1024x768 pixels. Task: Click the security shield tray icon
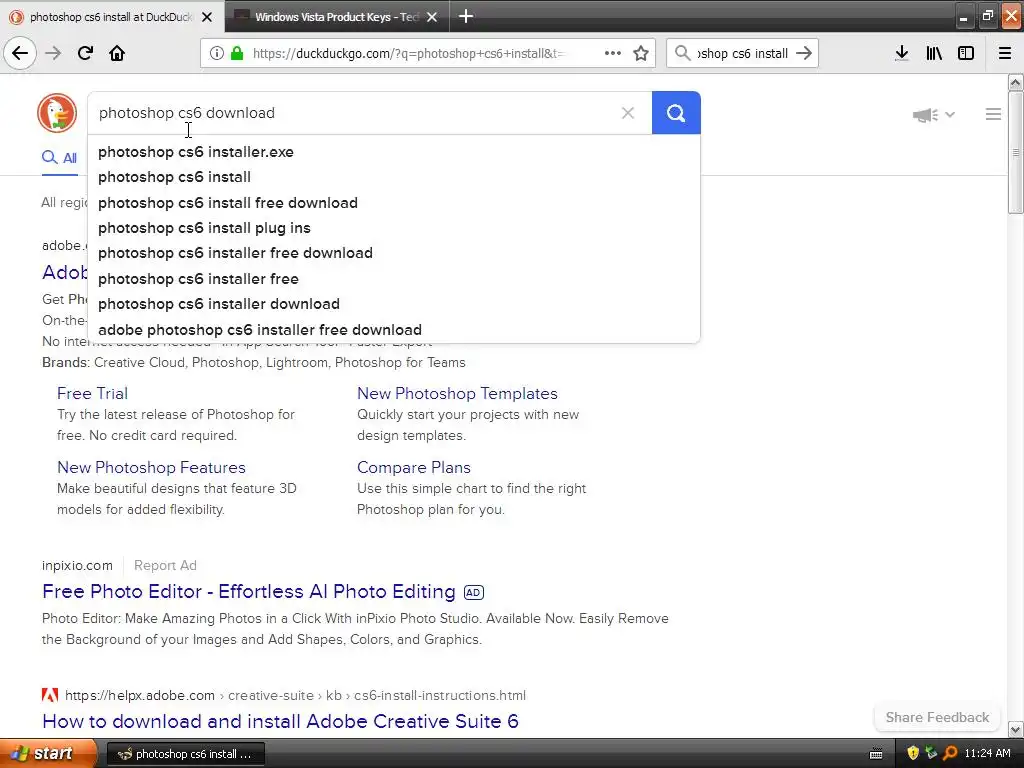913,753
